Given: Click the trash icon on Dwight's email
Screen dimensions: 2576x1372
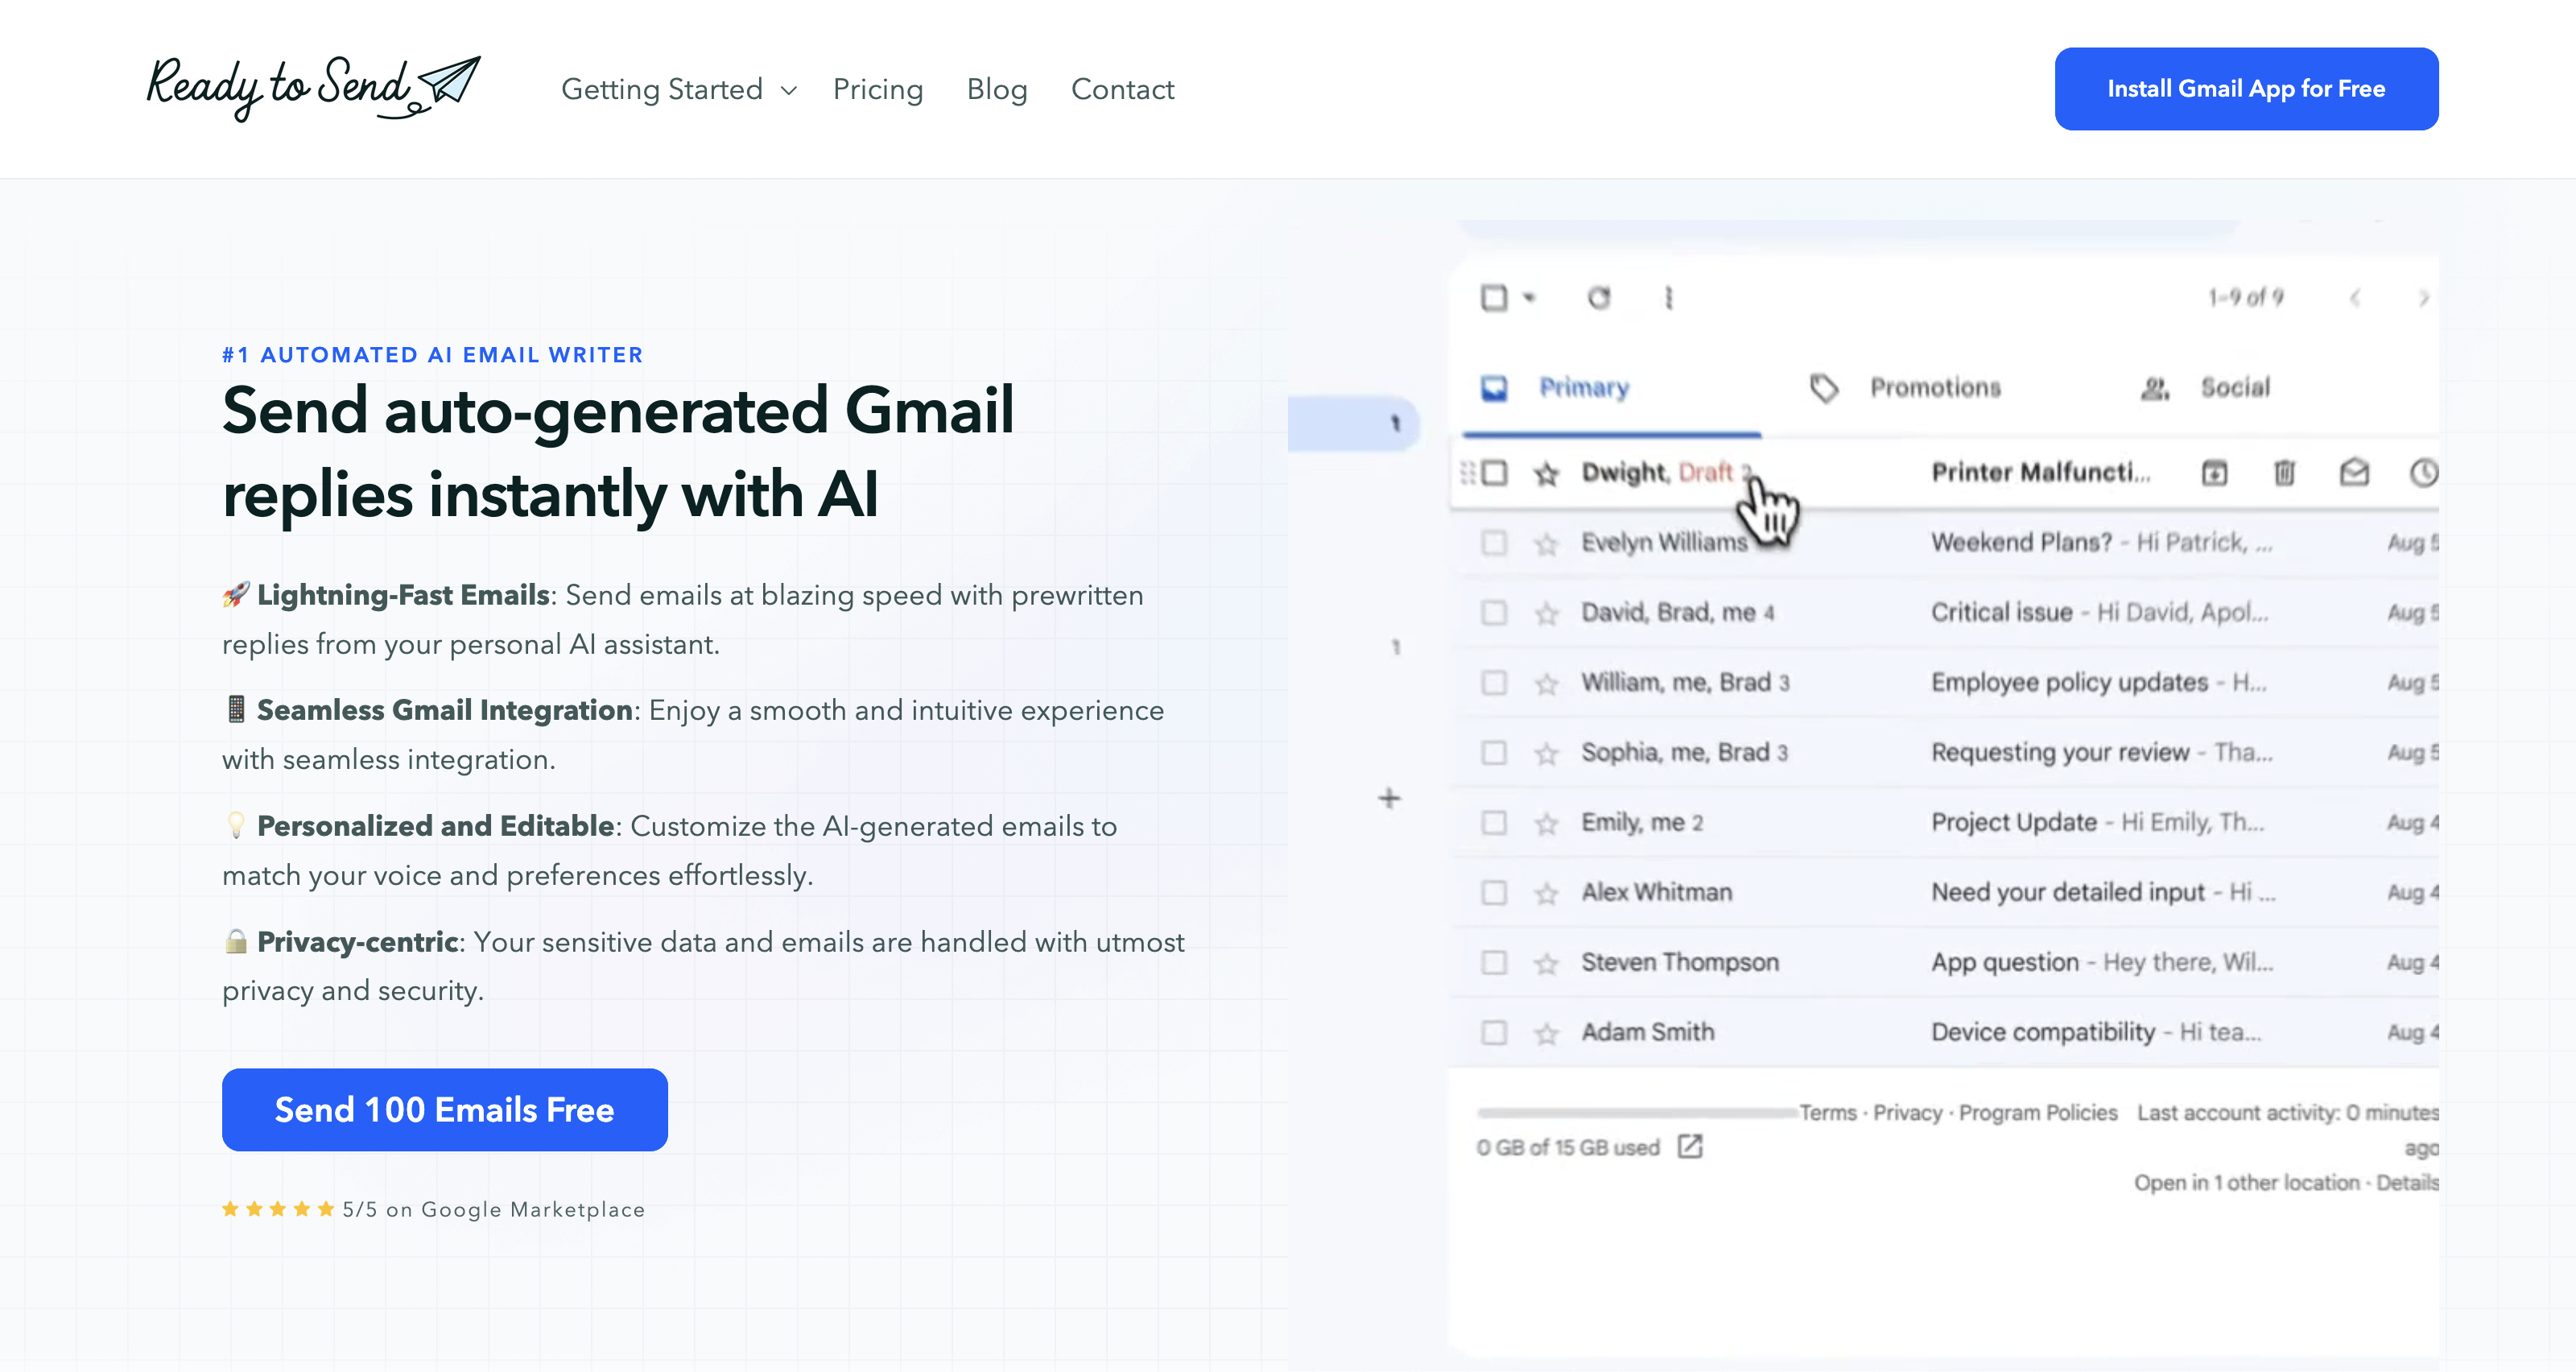Looking at the screenshot, I should coord(2285,472).
